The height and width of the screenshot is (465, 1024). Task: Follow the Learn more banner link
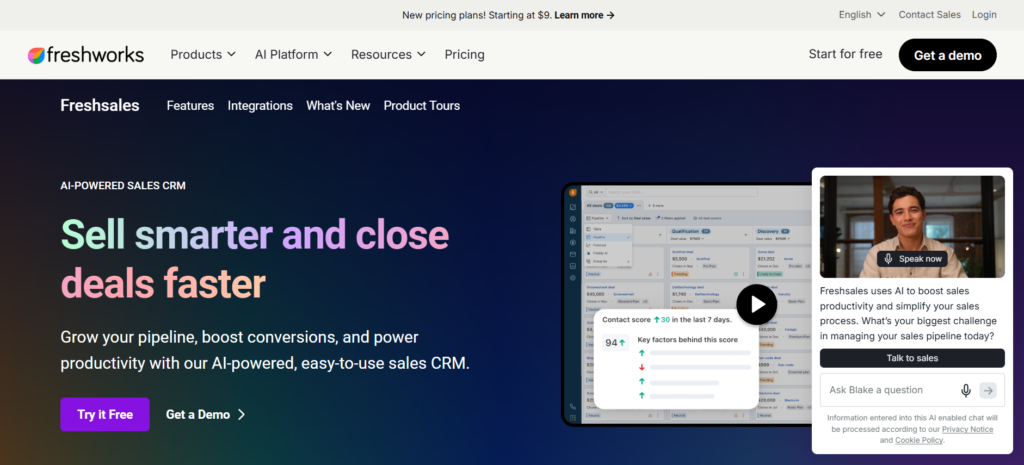click(584, 14)
